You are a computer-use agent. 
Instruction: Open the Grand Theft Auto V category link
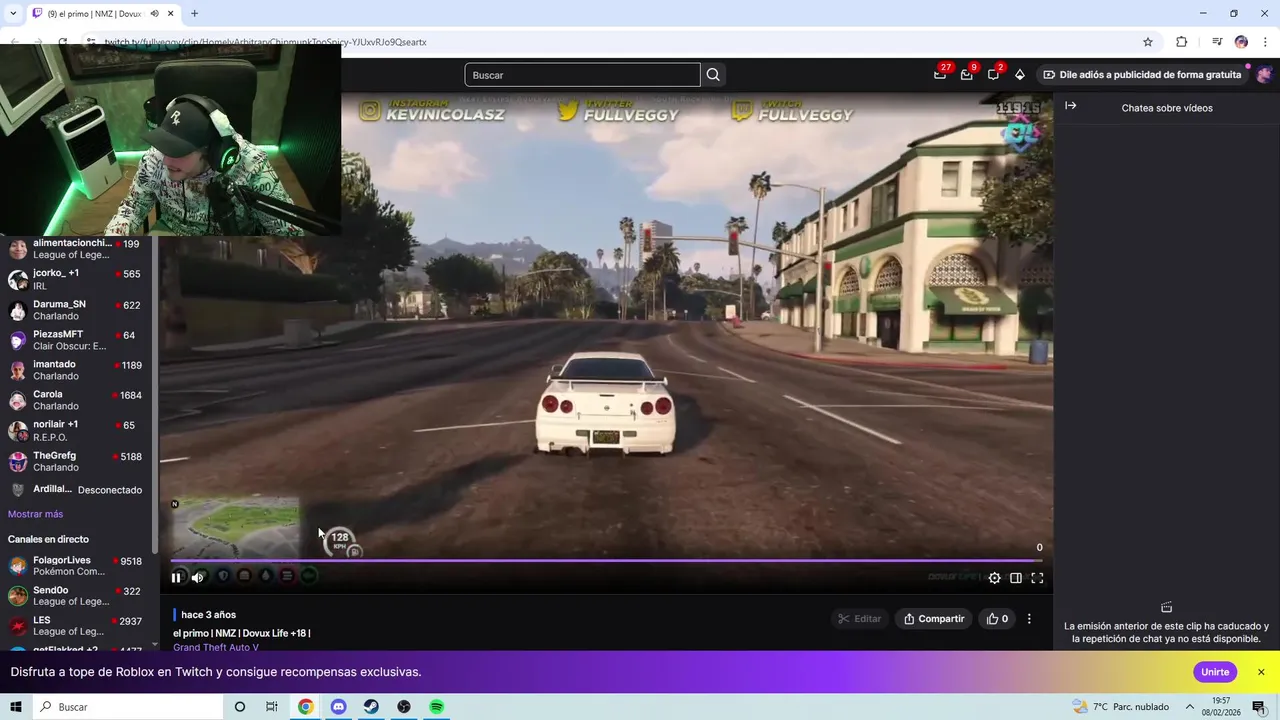(x=216, y=647)
